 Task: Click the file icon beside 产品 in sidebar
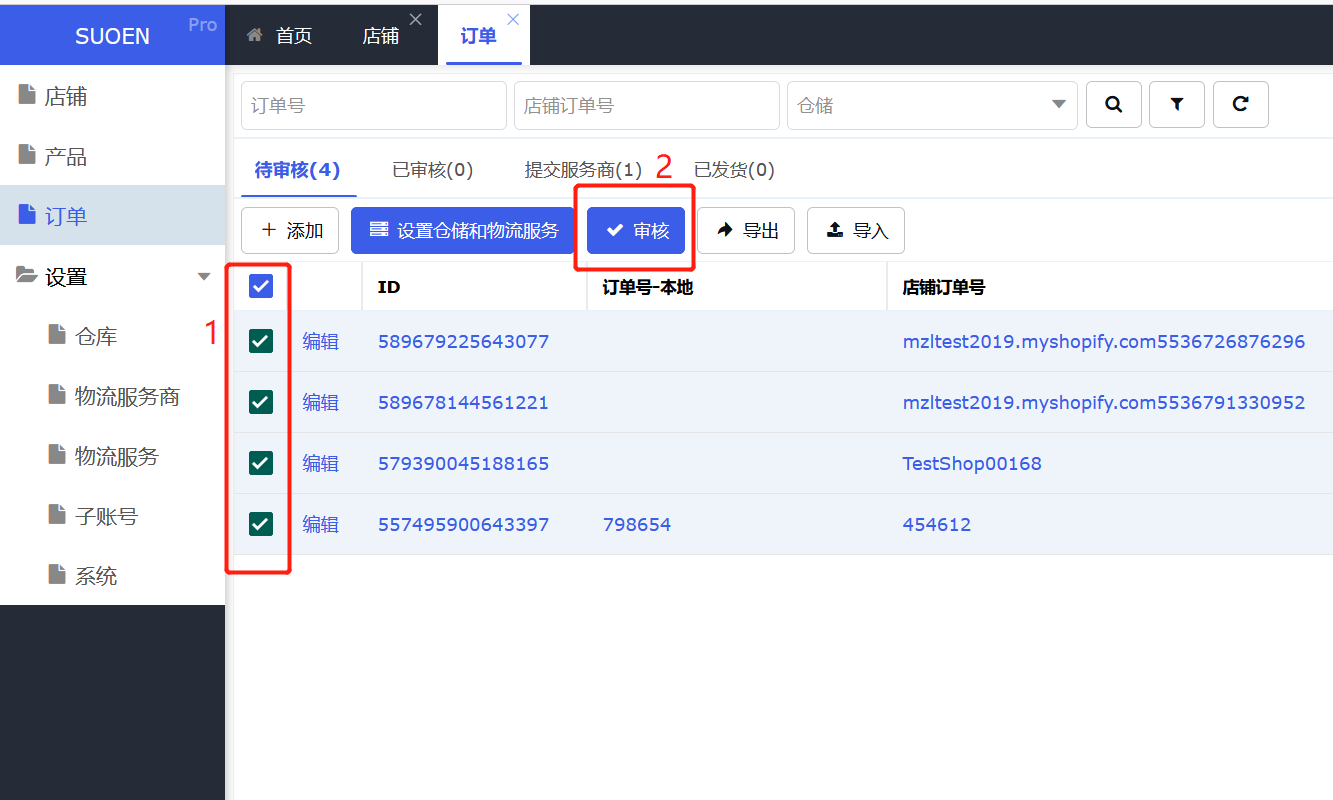pos(27,155)
